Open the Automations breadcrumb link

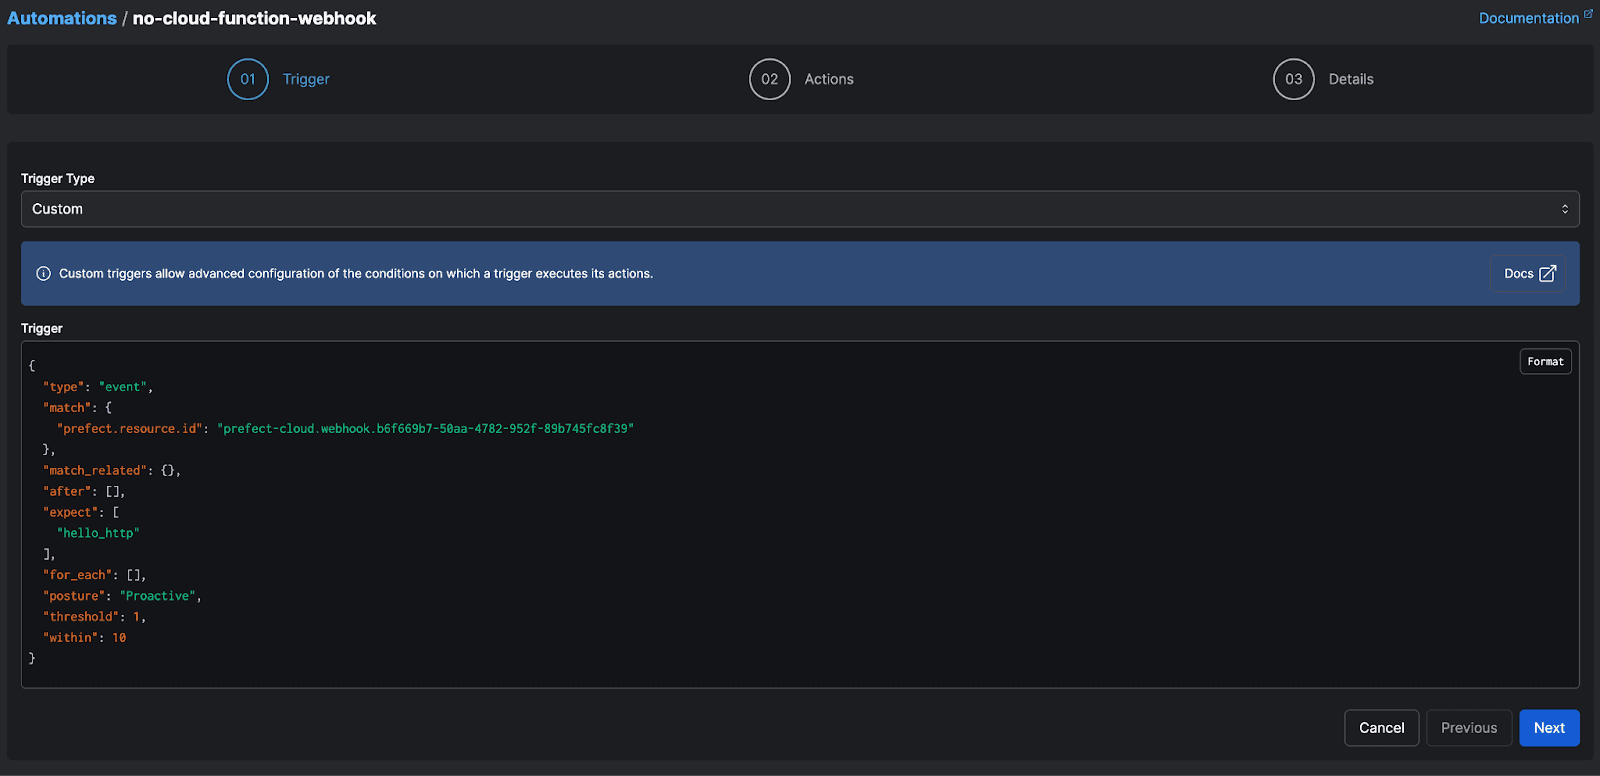62,18
